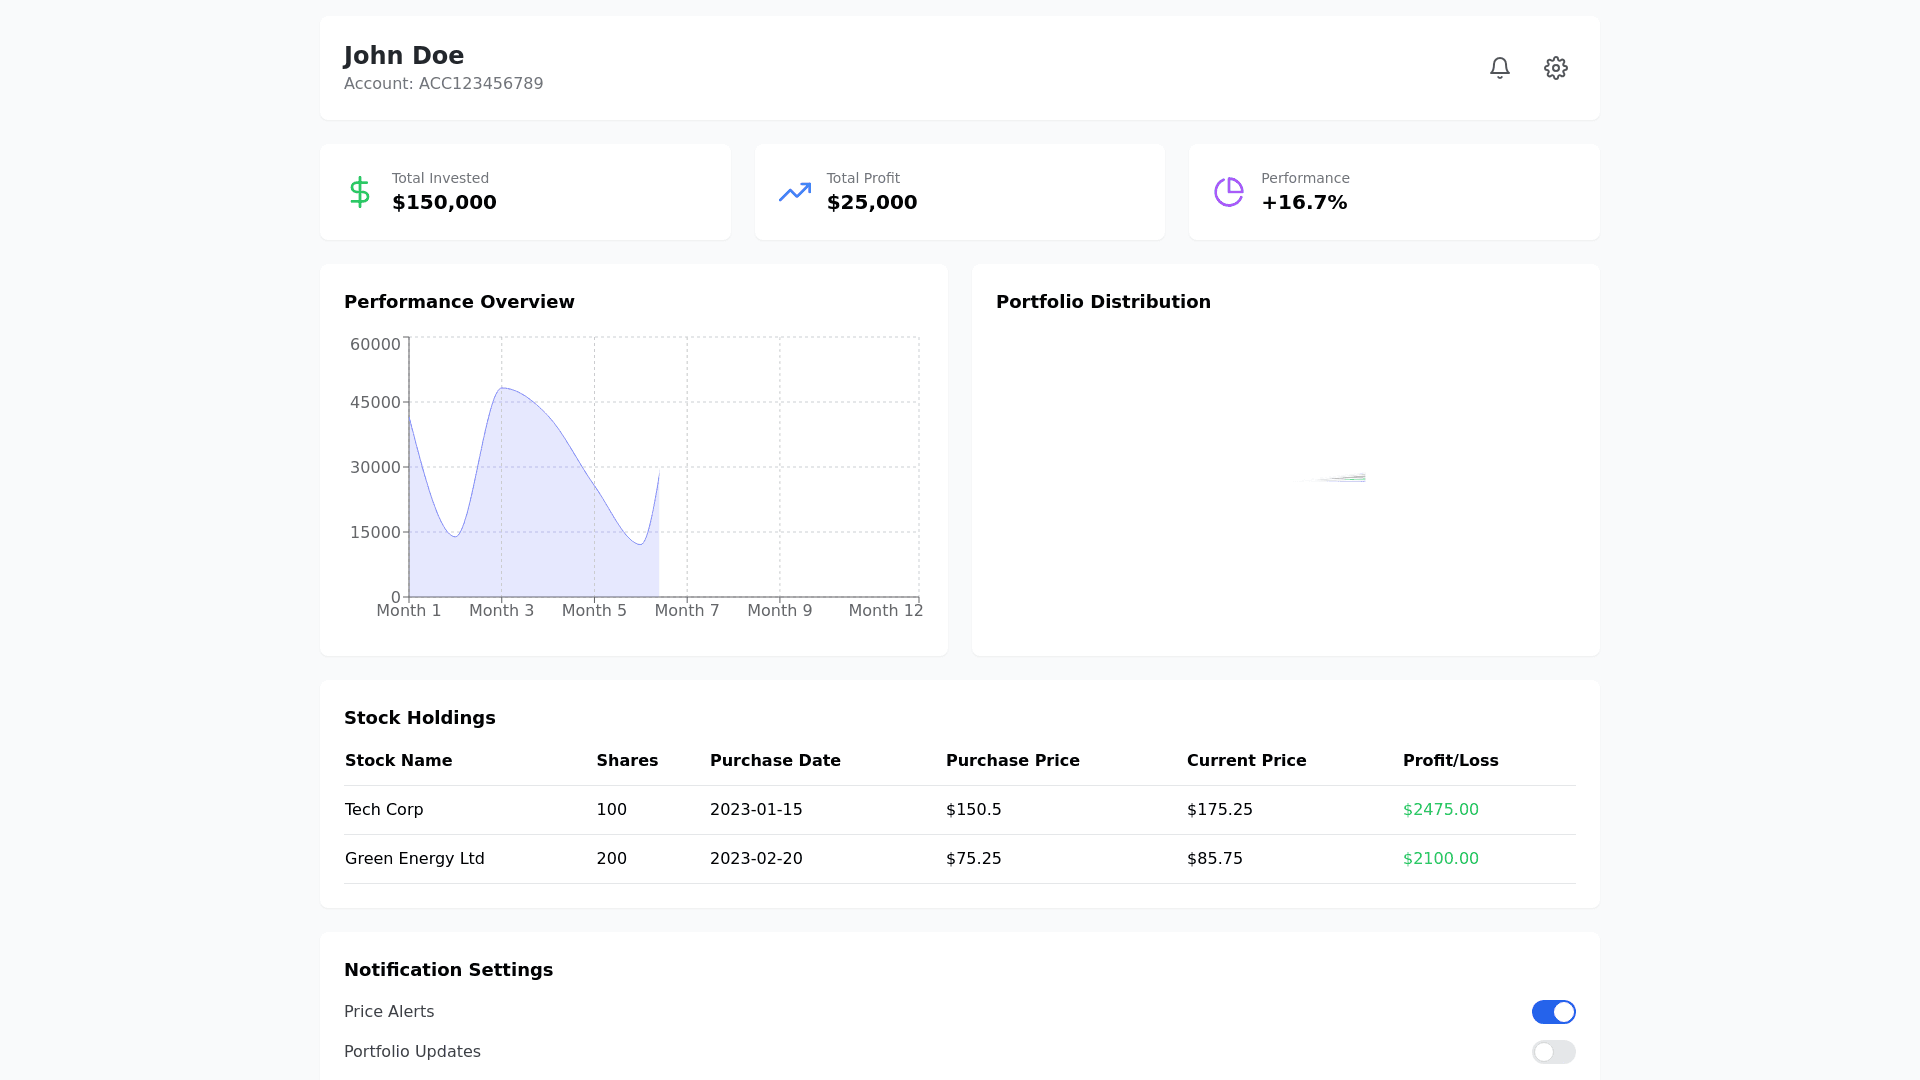
Task: Click the Purchase Date column header
Action: [775, 761]
